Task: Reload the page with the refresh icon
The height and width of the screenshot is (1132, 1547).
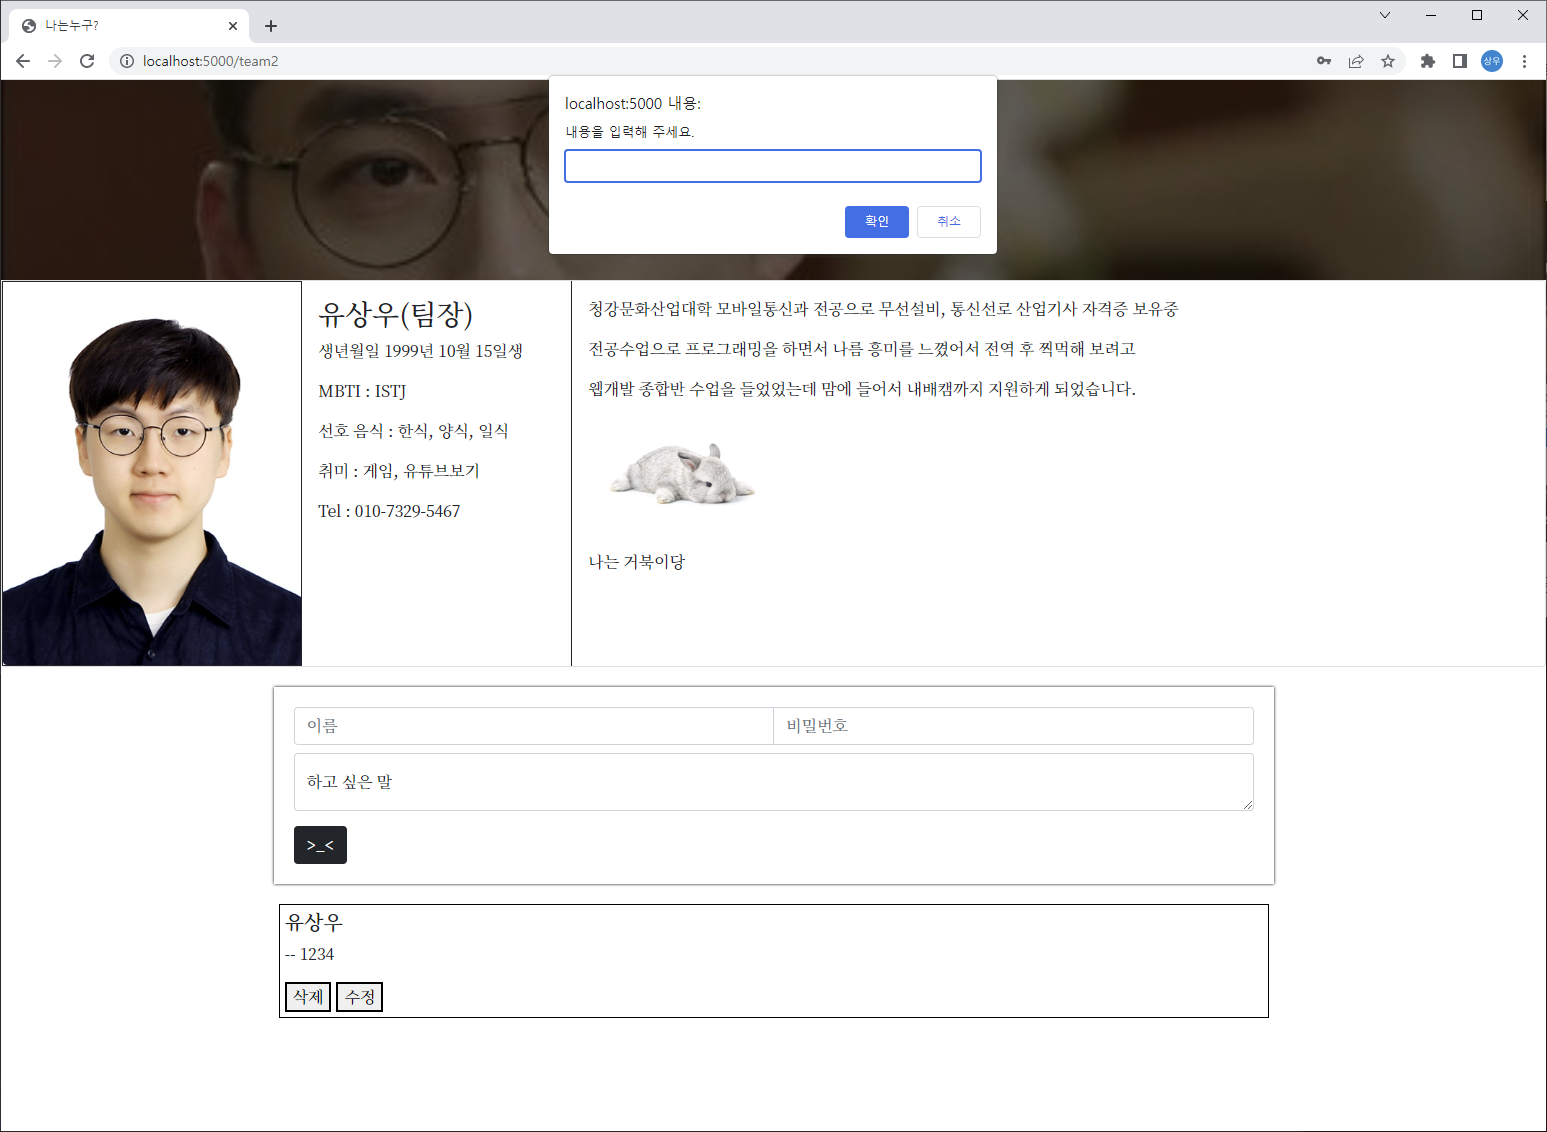Action: point(87,61)
